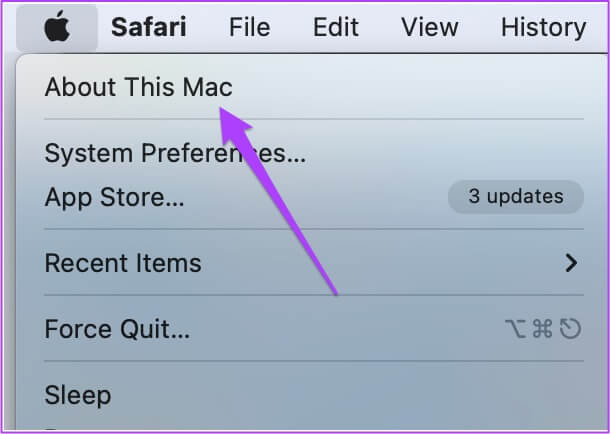Choose About This Mac
Image resolution: width=610 pixels, height=434 pixels.
[138, 87]
